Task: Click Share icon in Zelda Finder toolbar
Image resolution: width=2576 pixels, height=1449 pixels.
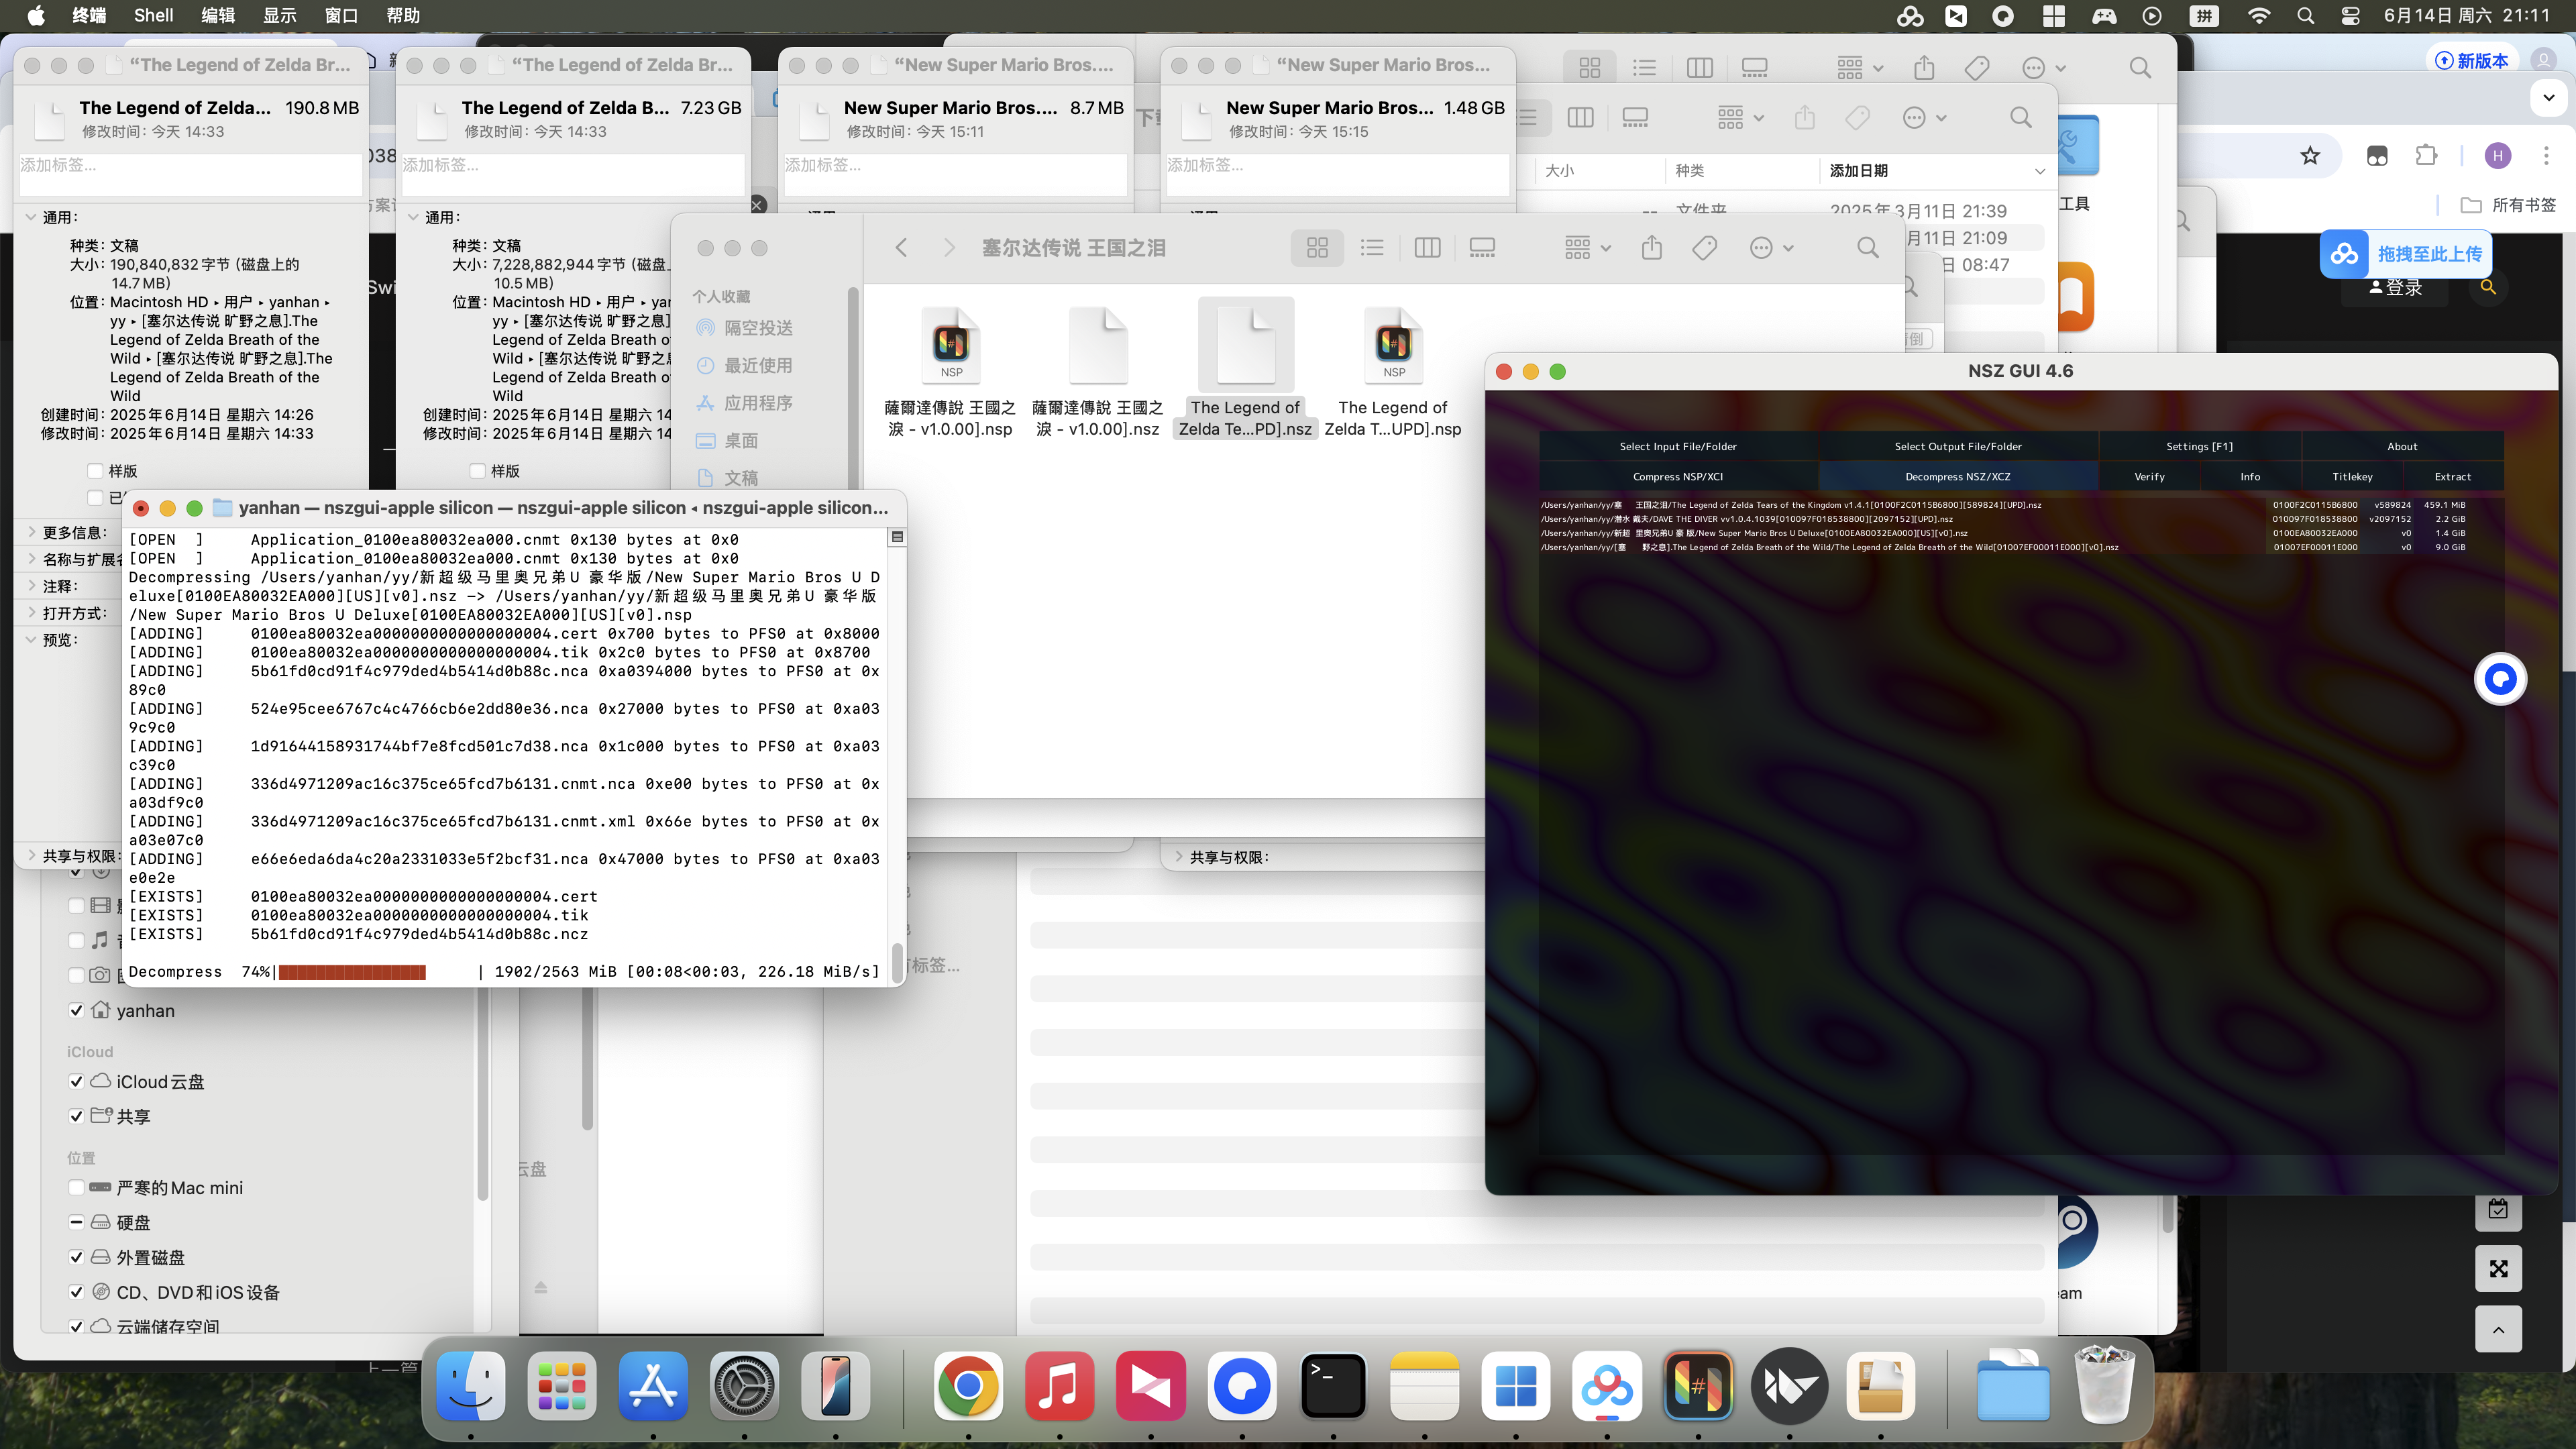Action: pos(1652,247)
